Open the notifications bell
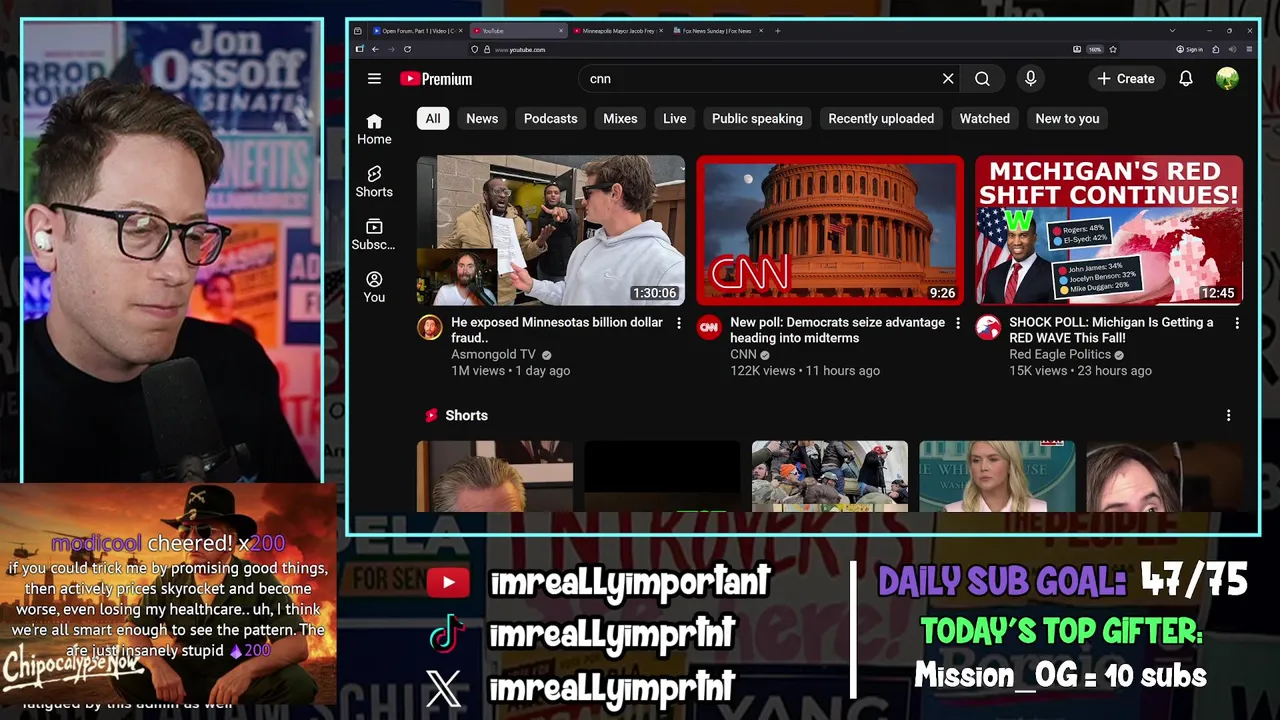The image size is (1280, 720). coord(1186,79)
